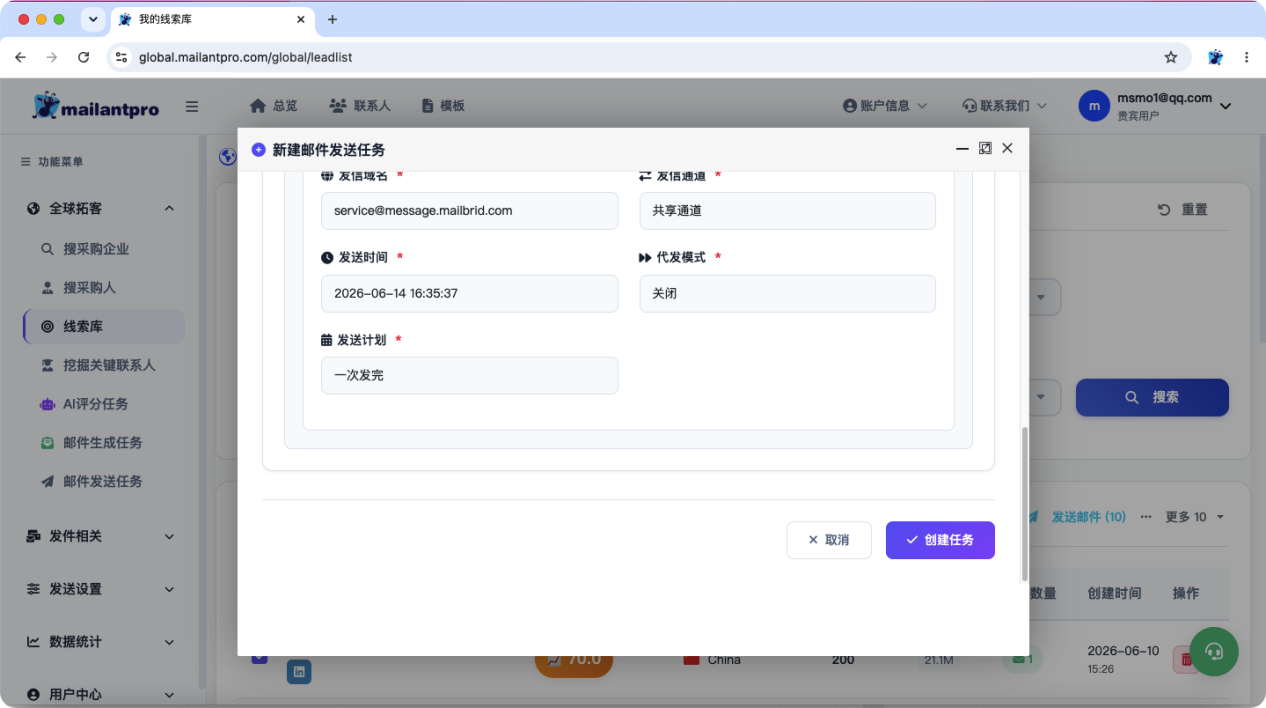This screenshot has height=708, width=1266.
Task: Open 总览 home tab
Action: pos(273,105)
